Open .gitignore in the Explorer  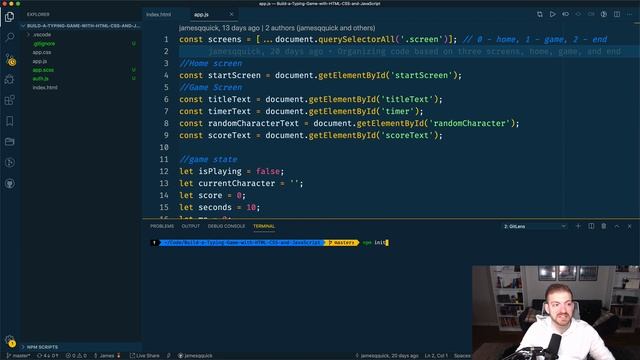[44, 43]
